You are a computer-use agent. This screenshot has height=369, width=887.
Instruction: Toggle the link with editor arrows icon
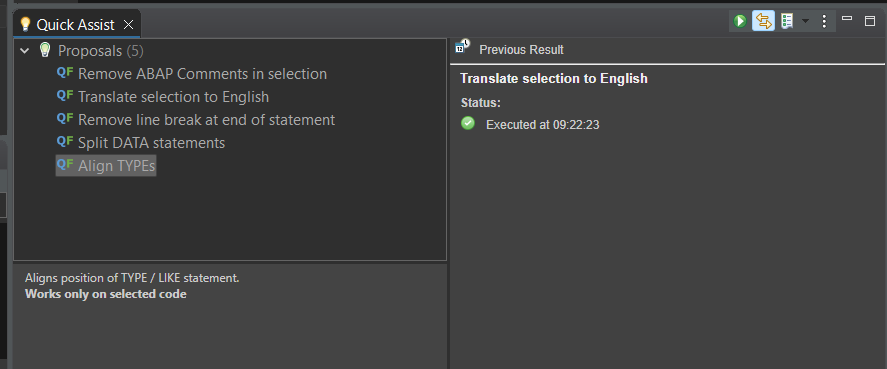763,22
